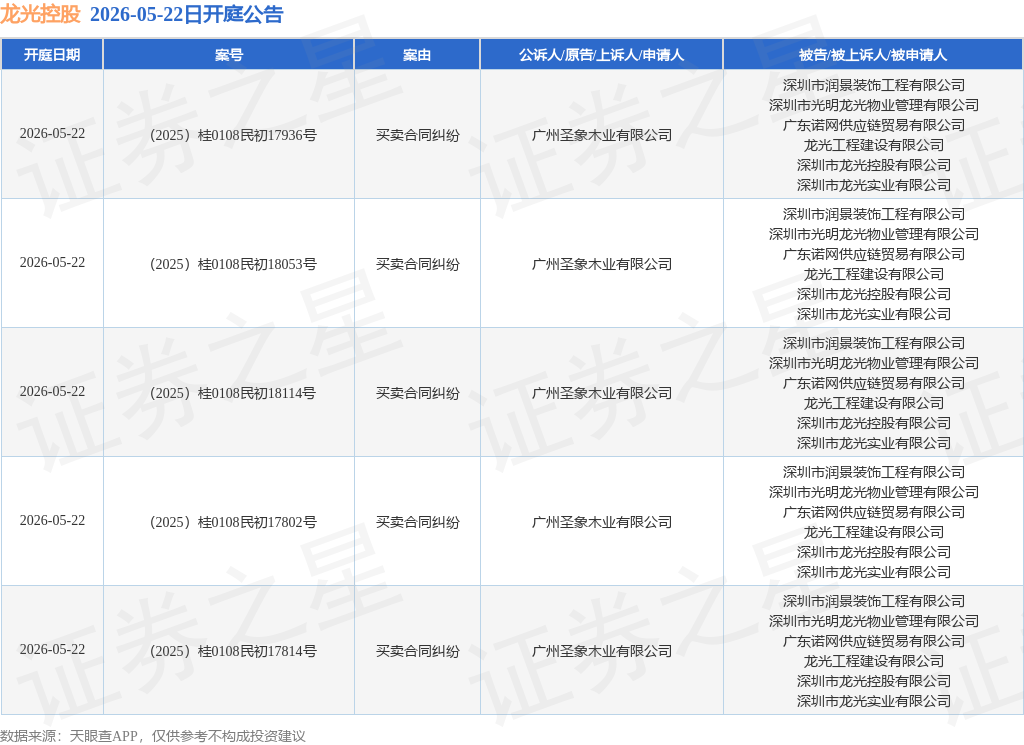Click the date in the 17936号 row
This screenshot has height=745, width=1024.
click(x=52, y=134)
